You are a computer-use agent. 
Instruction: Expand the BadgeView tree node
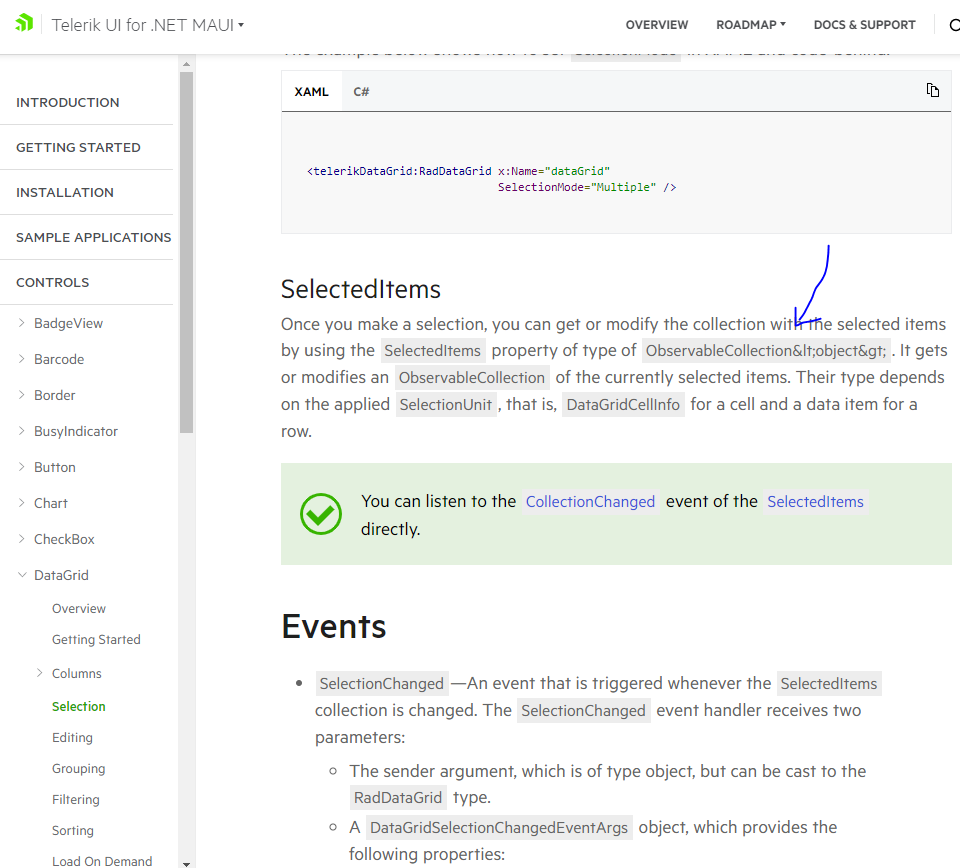[x=22, y=323]
